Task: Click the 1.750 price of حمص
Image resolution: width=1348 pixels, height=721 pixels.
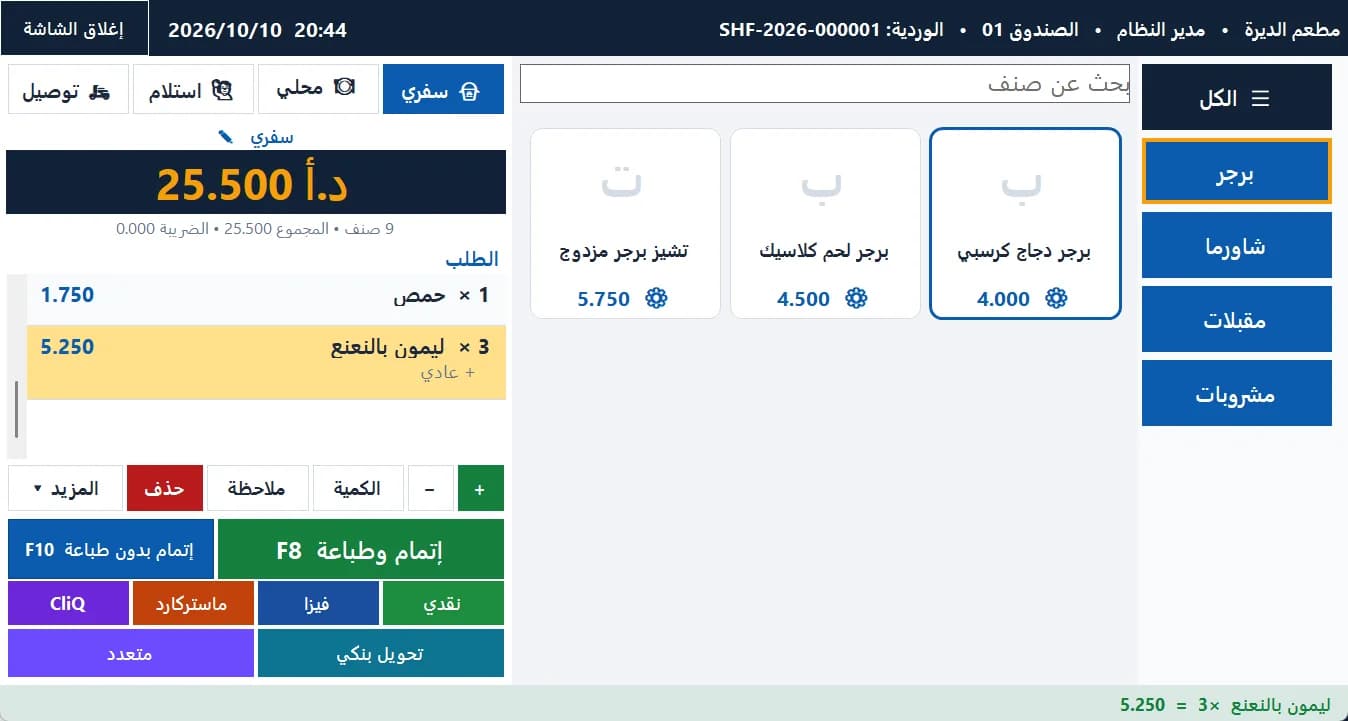Action: pyautogui.click(x=67, y=295)
